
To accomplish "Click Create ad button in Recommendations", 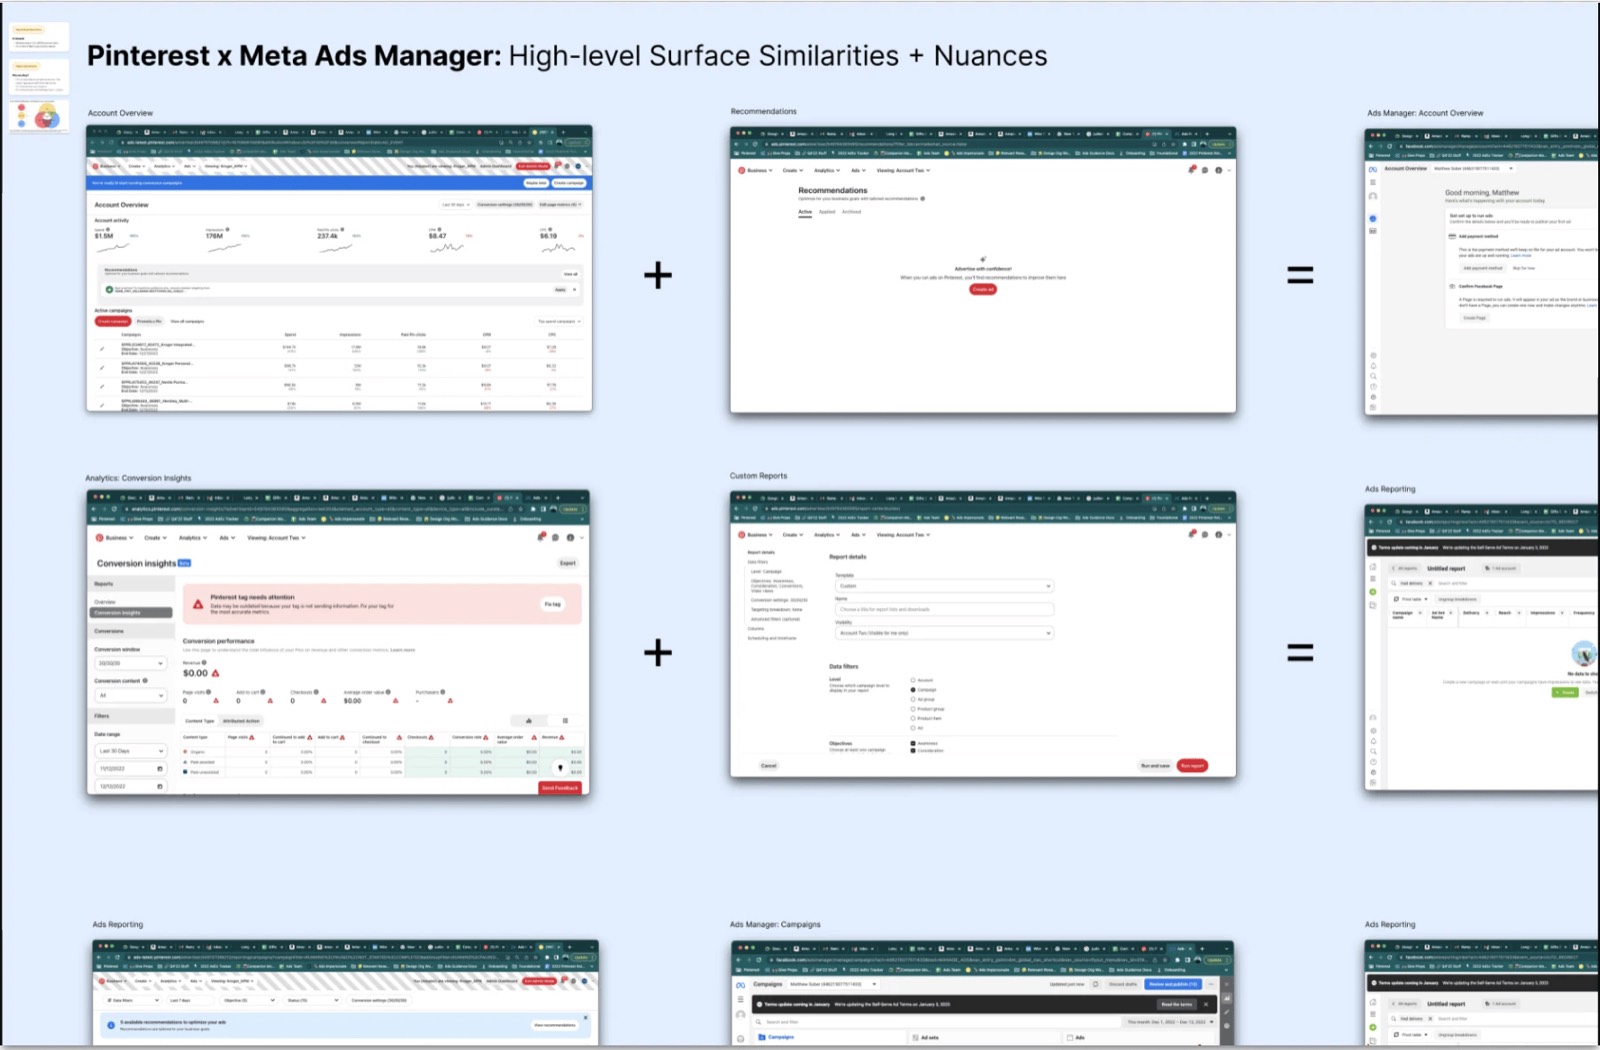I will tap(983, 289).
